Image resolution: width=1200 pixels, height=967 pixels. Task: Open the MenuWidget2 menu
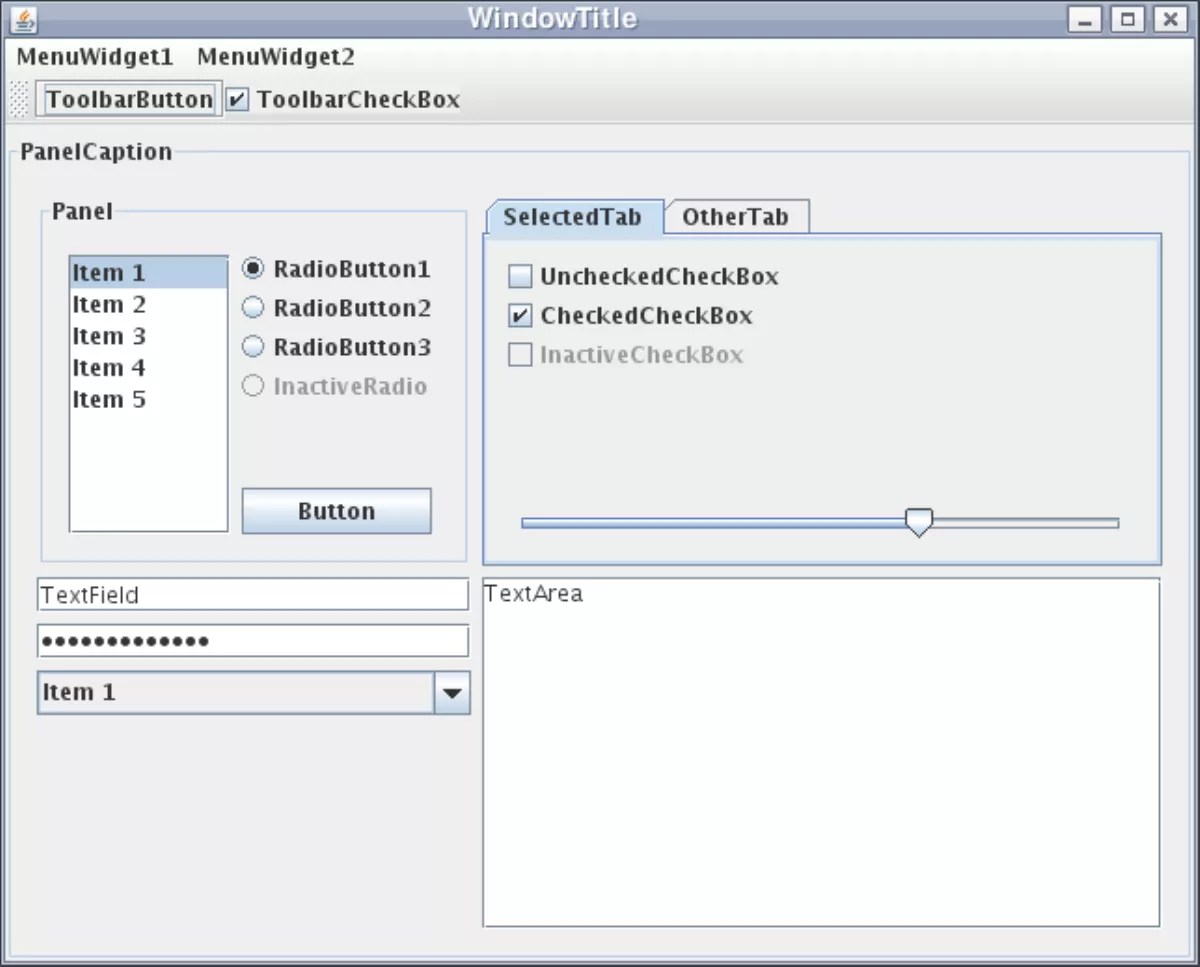point(276,57)
